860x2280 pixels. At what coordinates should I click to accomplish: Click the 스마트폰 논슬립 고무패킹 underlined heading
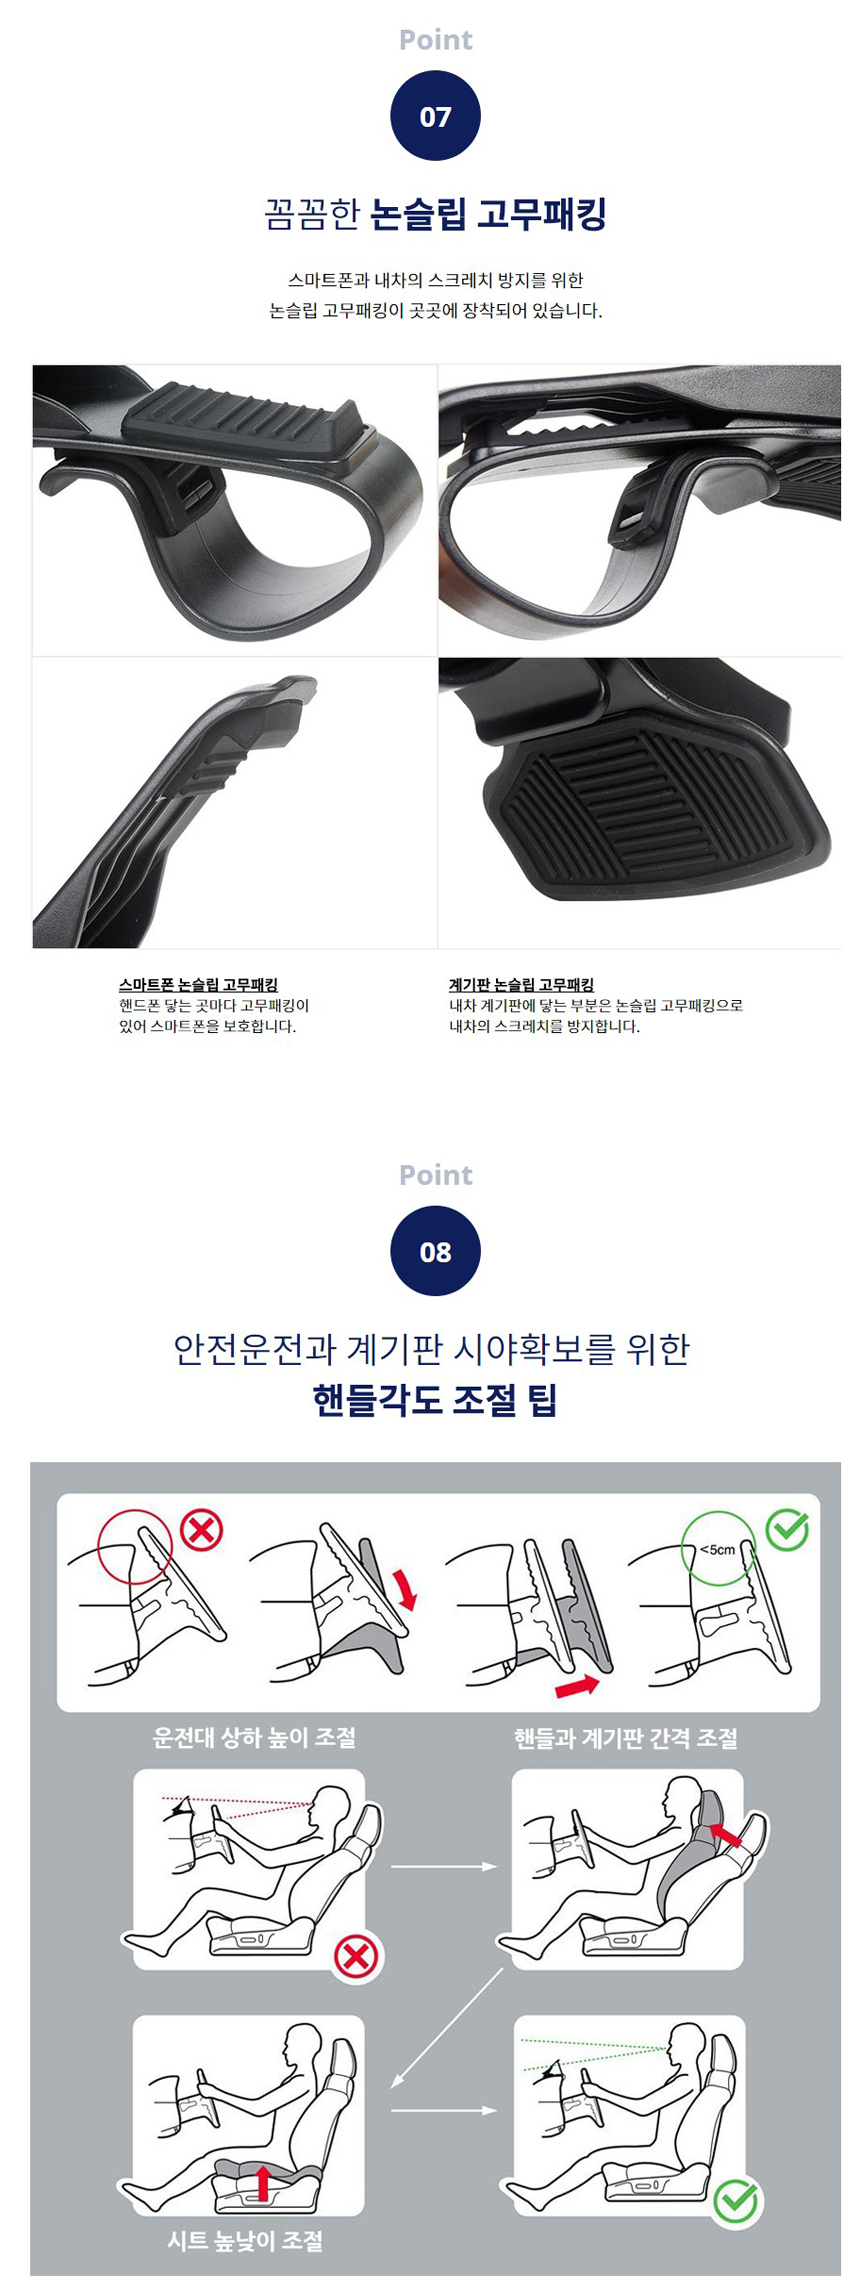[198, 984]
